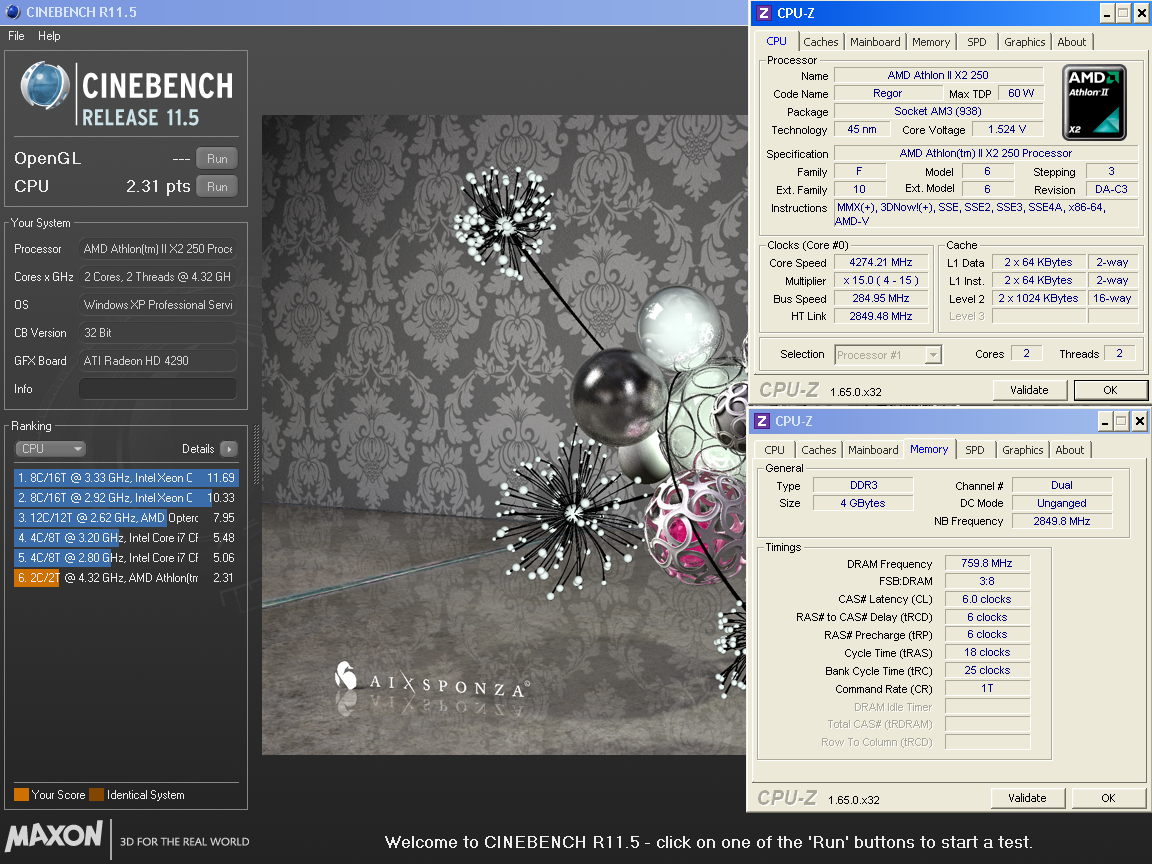The width and height of the screenshot is (1152, 864).
Task: Switch to Caches tab in top CPU-Z
Action: 821,42
